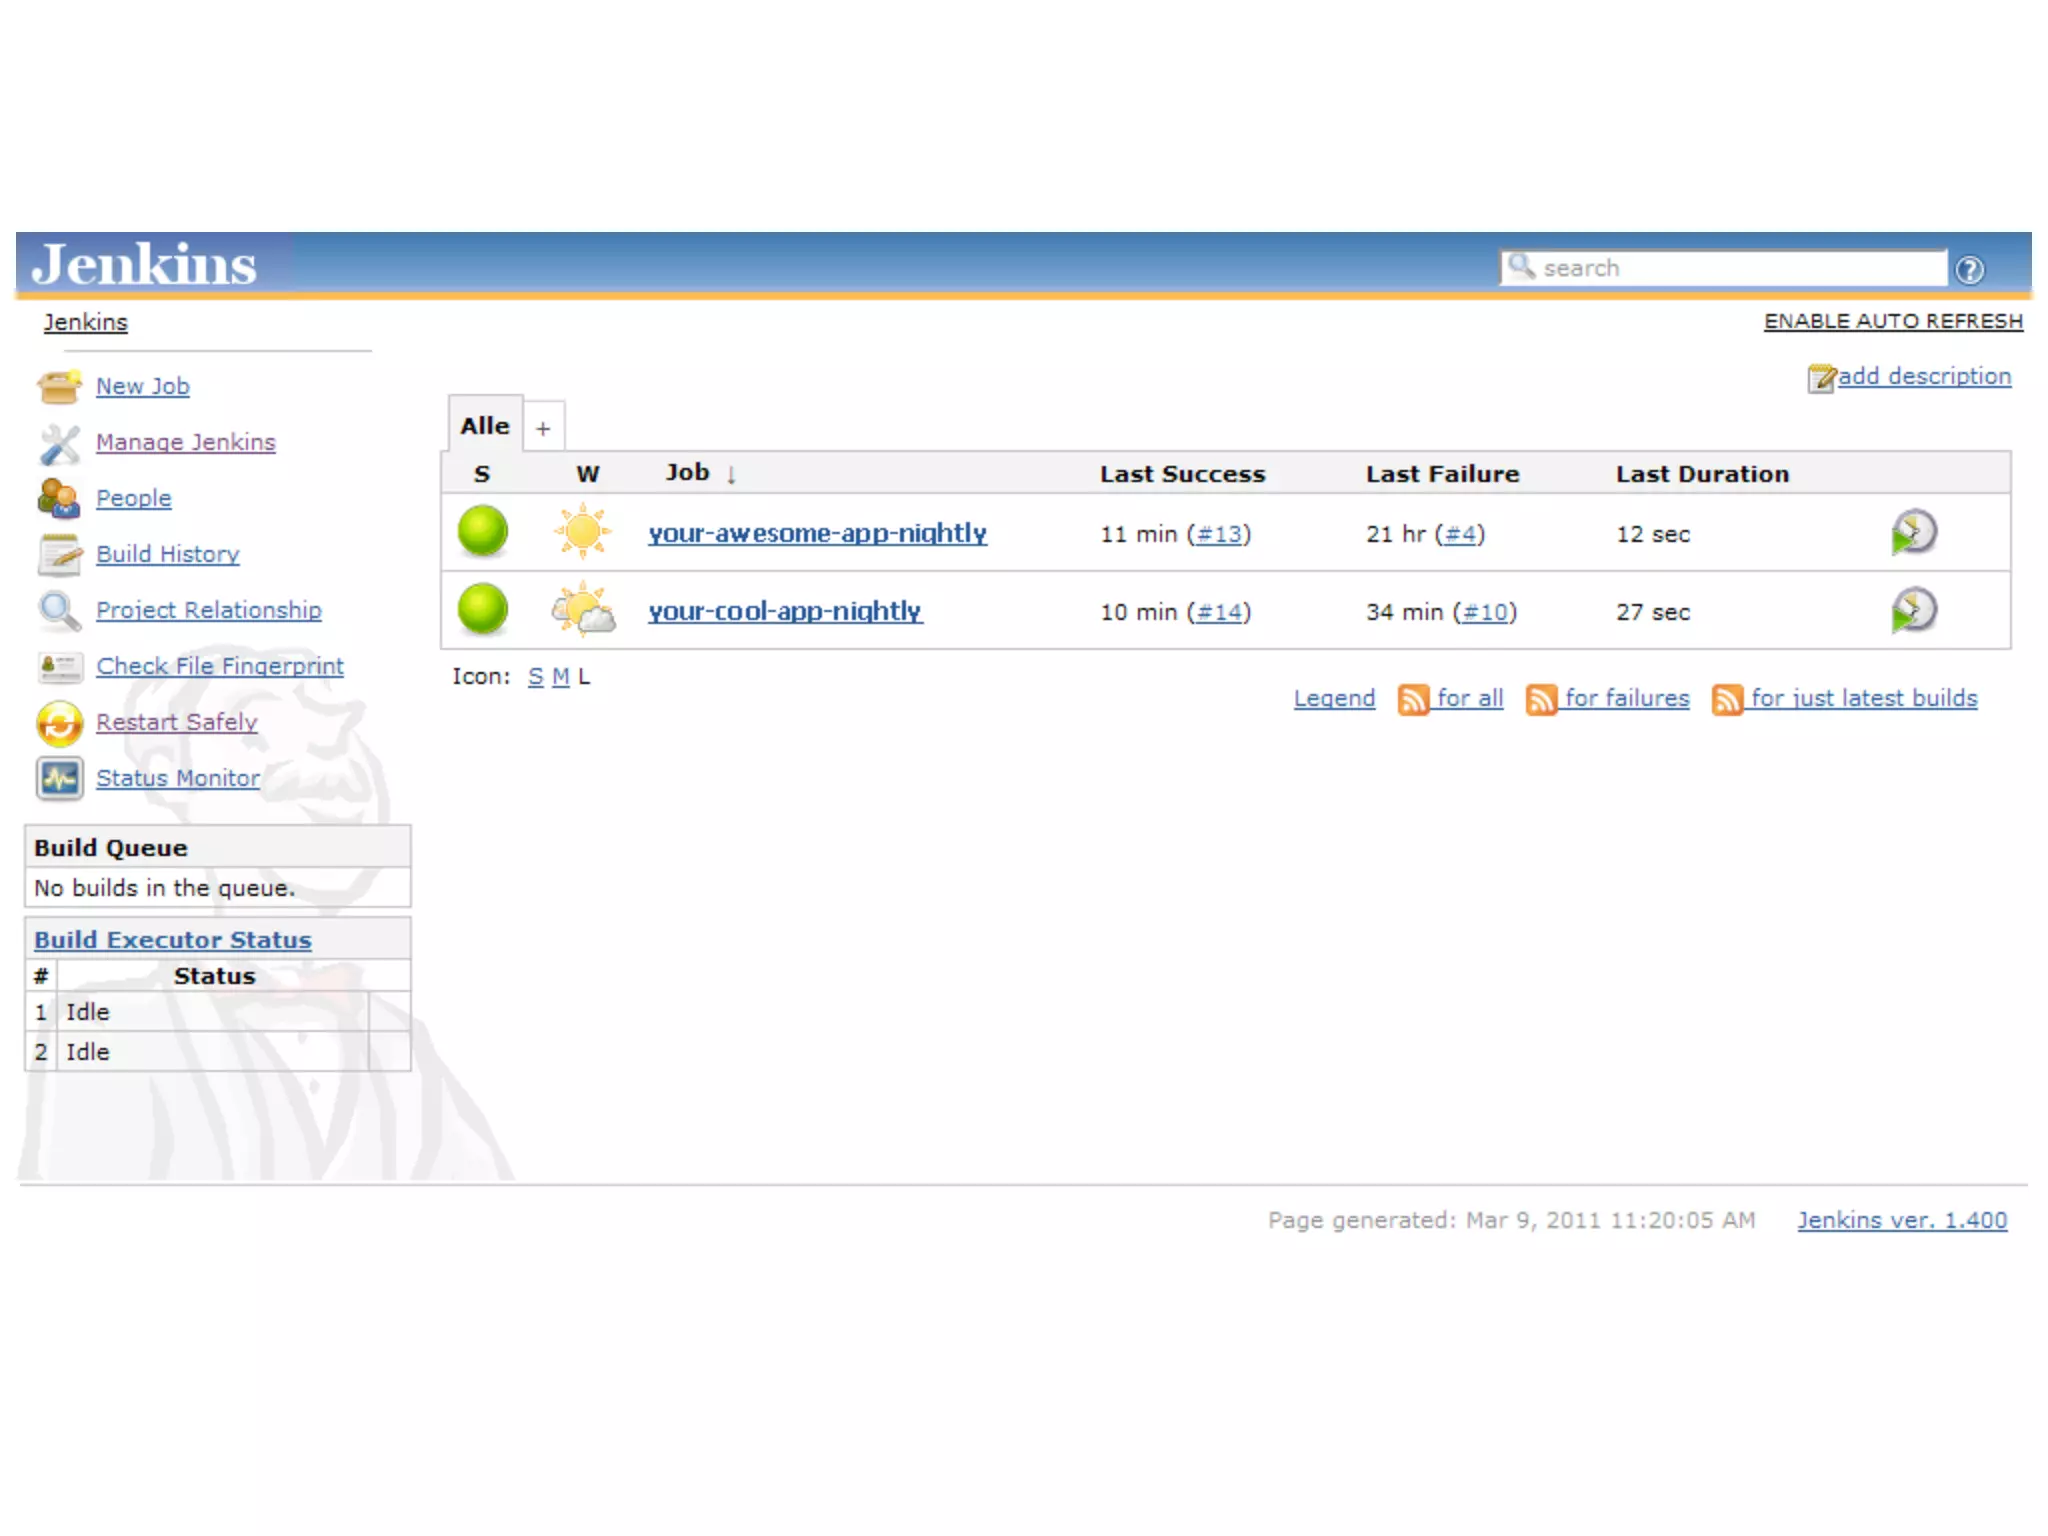Click the Restart Safely orange icon

pos(59,723)
